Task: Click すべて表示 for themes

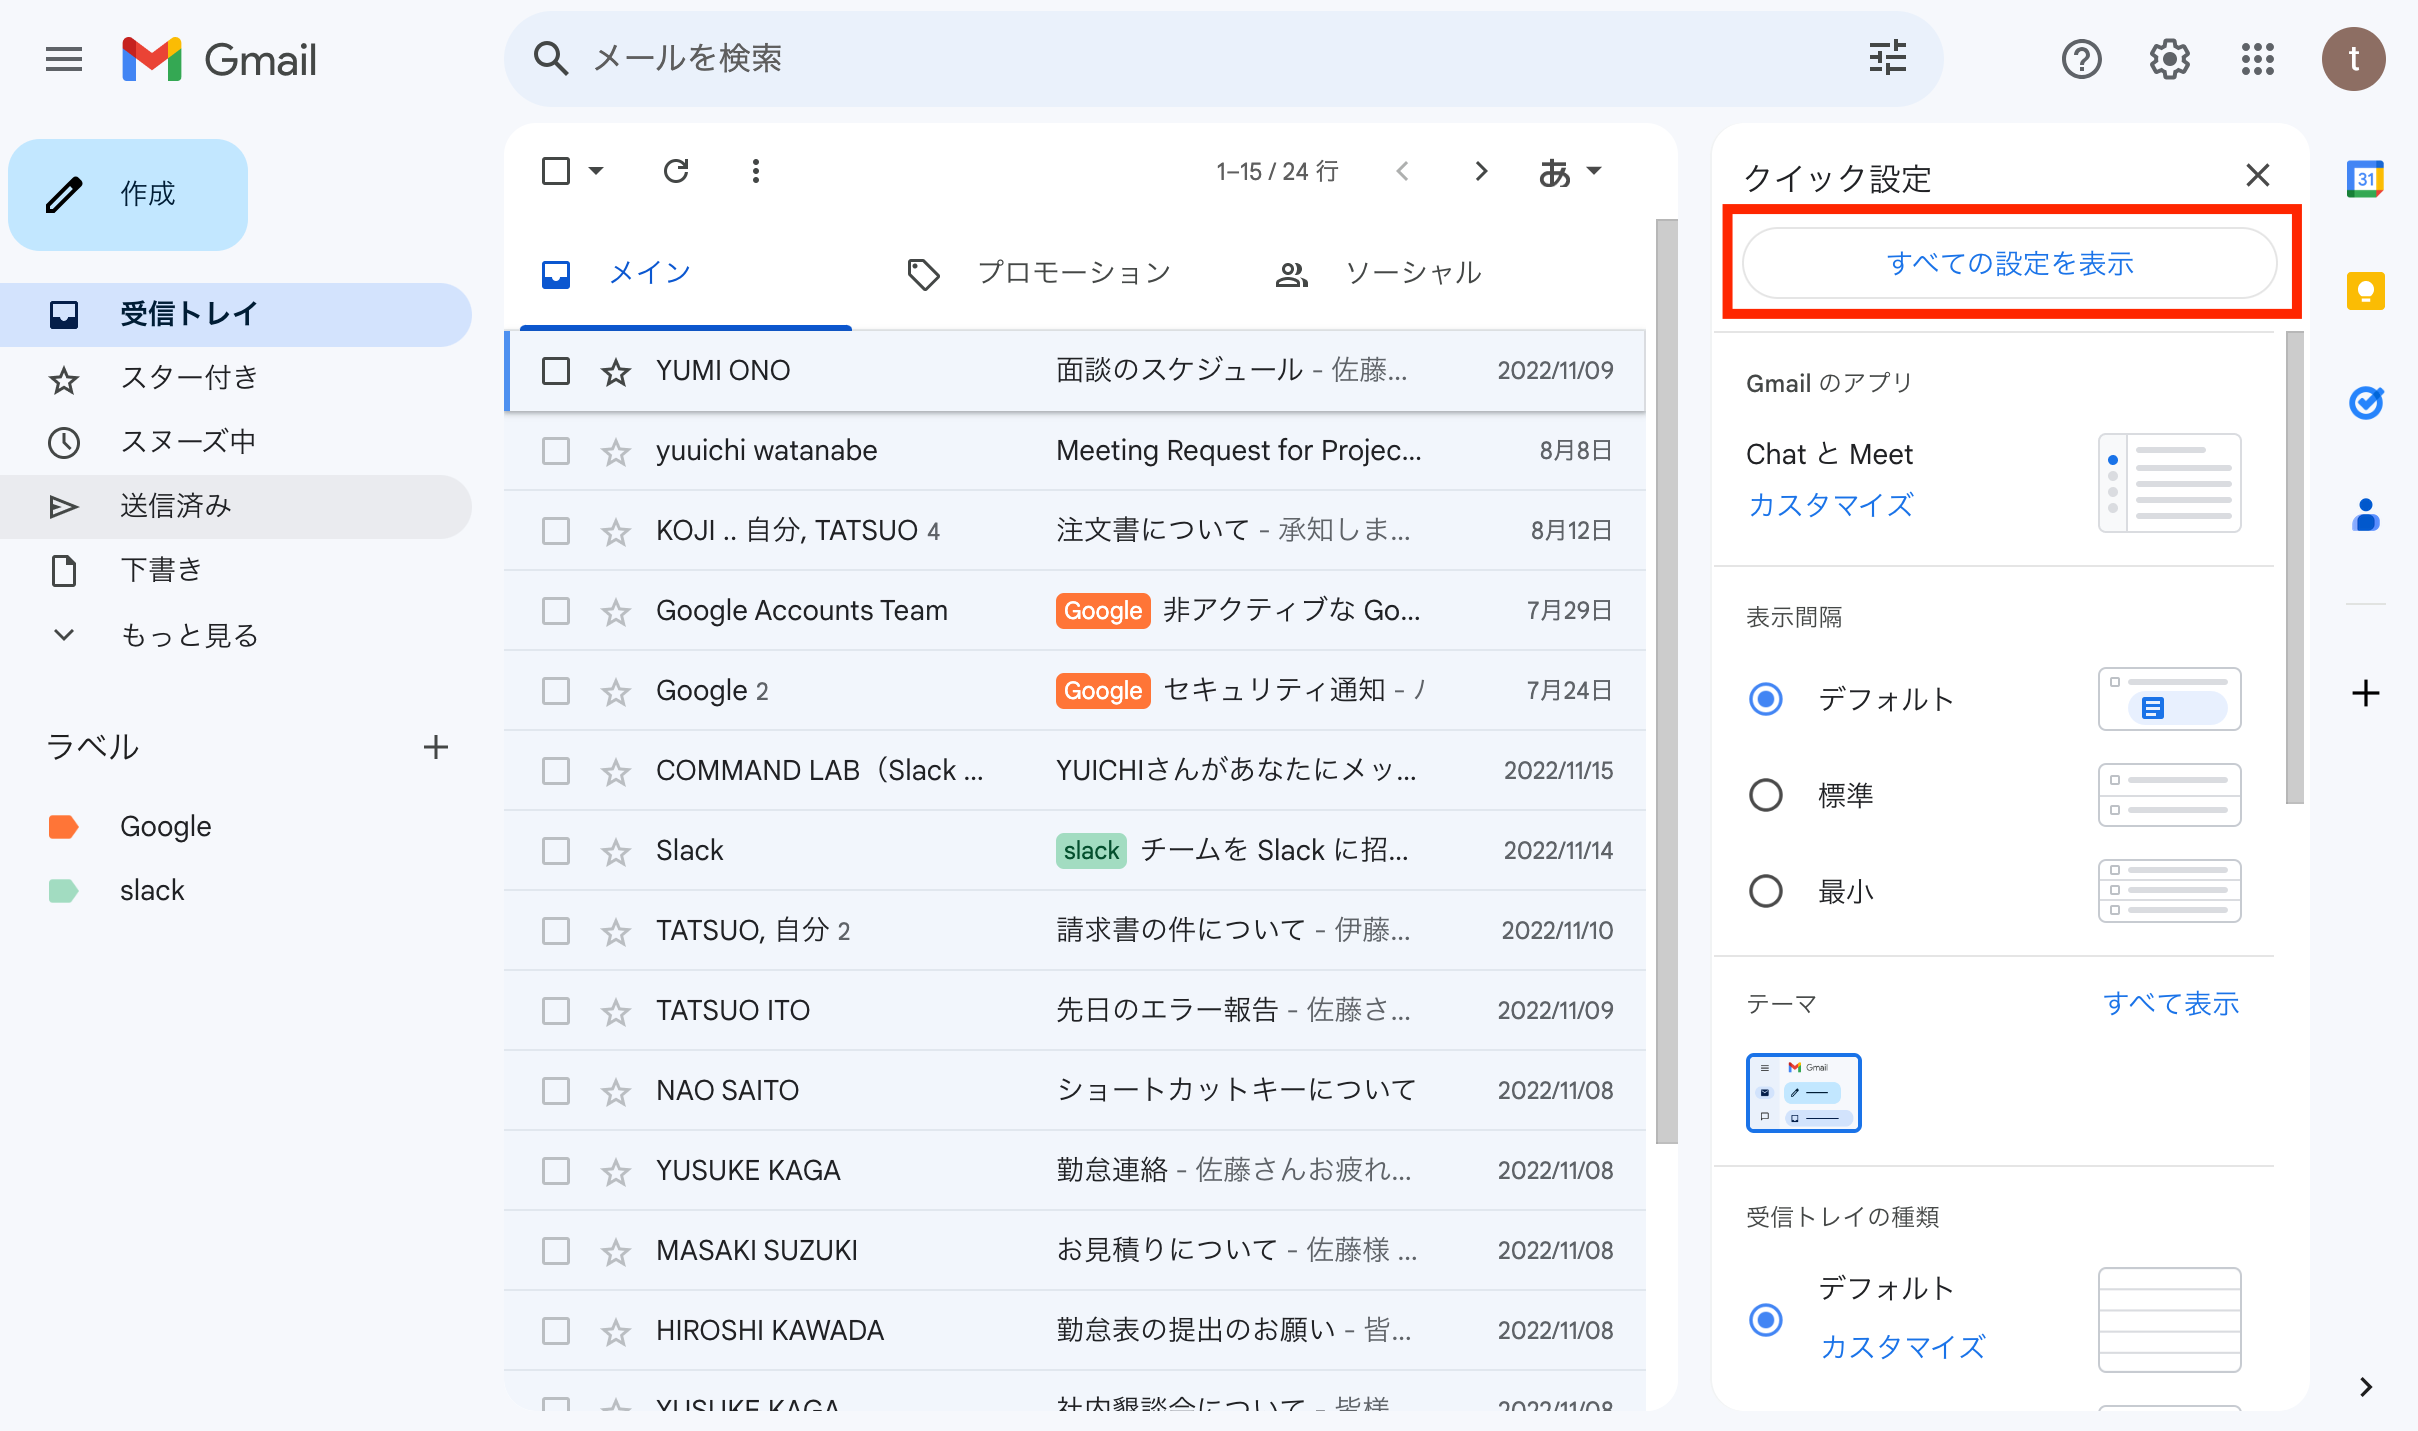Action: pyautogui.click(x=2170, y=1003)
